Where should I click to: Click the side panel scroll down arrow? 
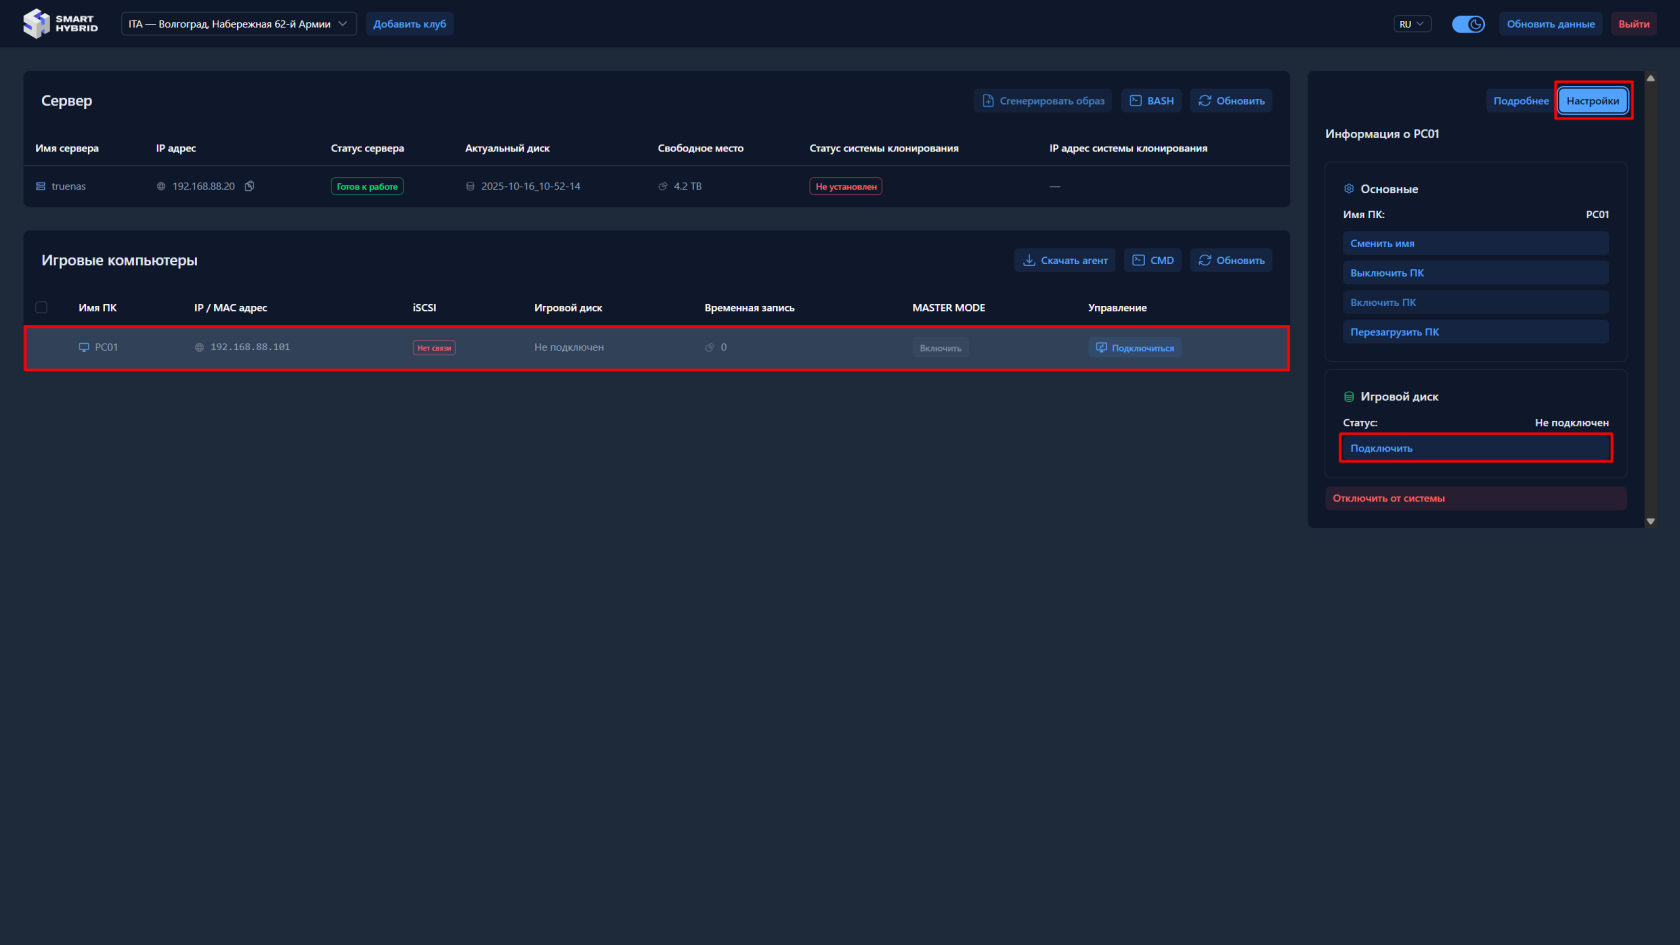[x=1650, y=521]
